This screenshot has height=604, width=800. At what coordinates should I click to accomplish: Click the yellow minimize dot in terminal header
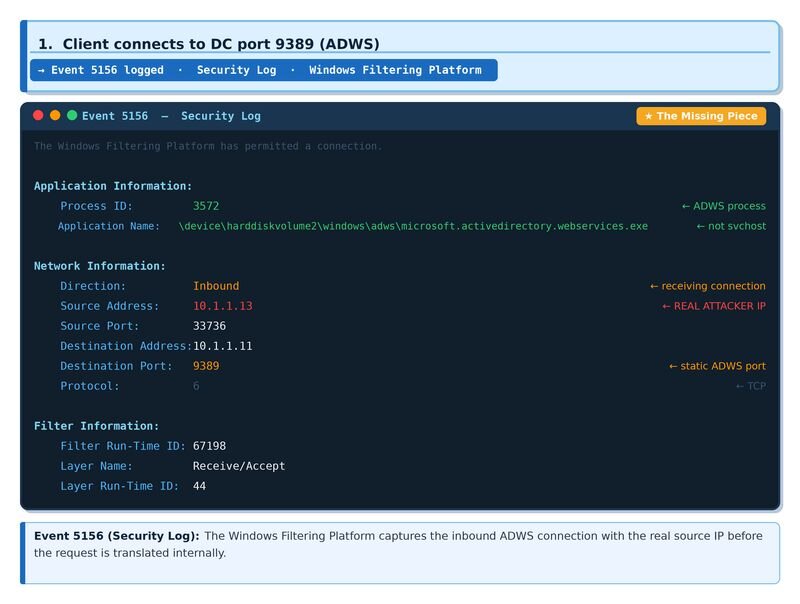(55, 116)
